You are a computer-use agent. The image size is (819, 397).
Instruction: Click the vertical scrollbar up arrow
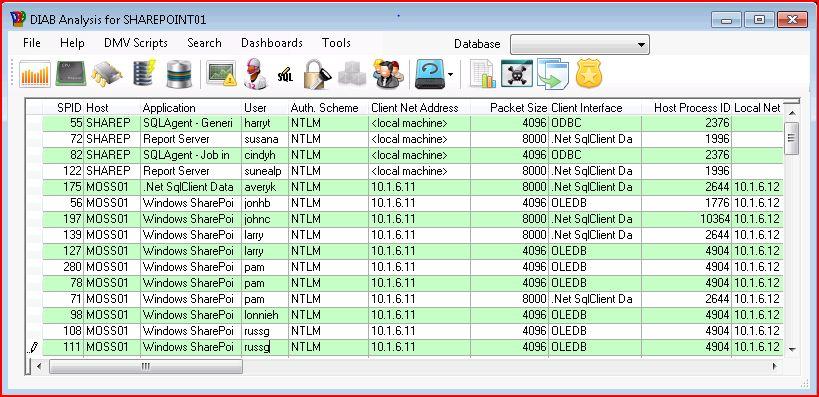tap(791, 113)
